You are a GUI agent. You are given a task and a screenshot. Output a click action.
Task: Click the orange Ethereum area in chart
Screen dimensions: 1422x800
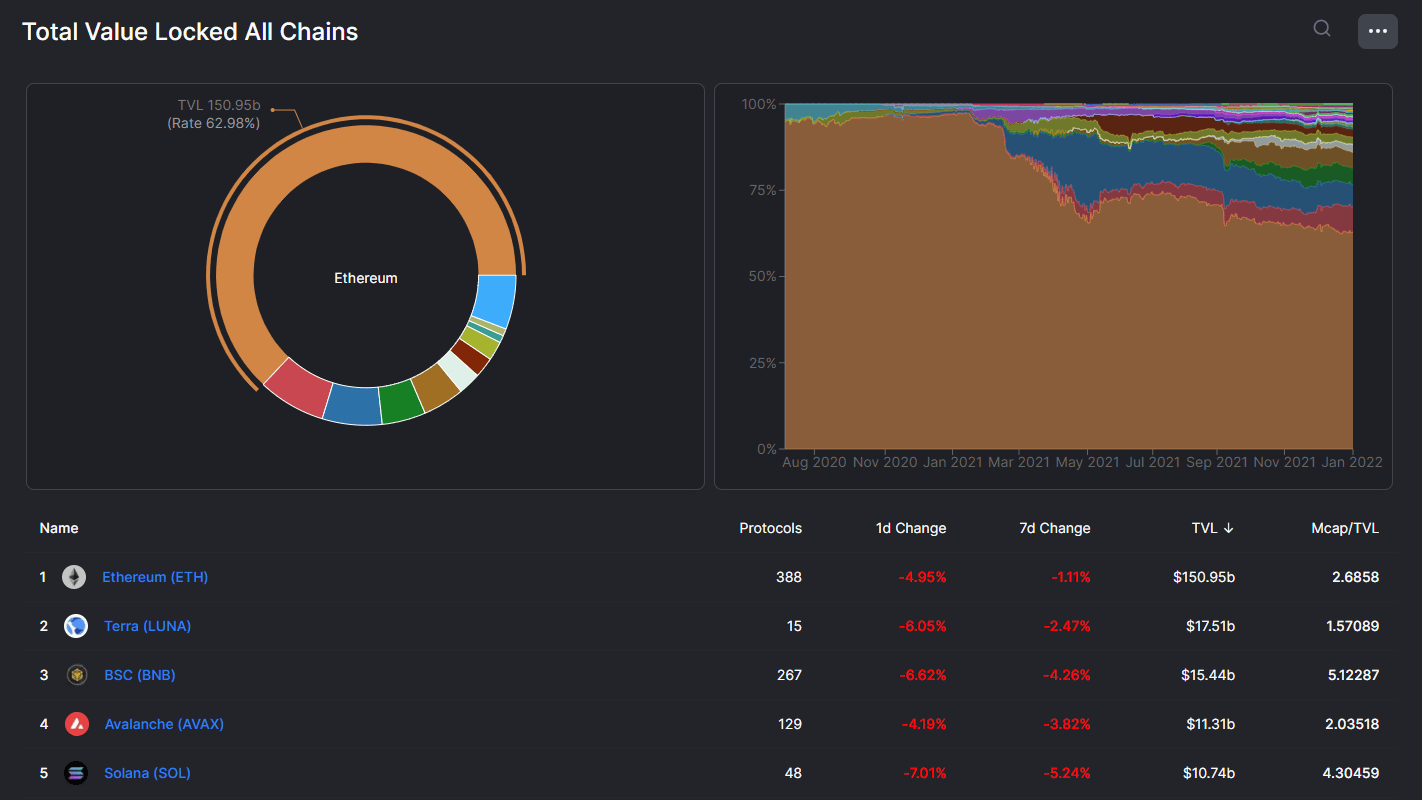[1000, 340]
